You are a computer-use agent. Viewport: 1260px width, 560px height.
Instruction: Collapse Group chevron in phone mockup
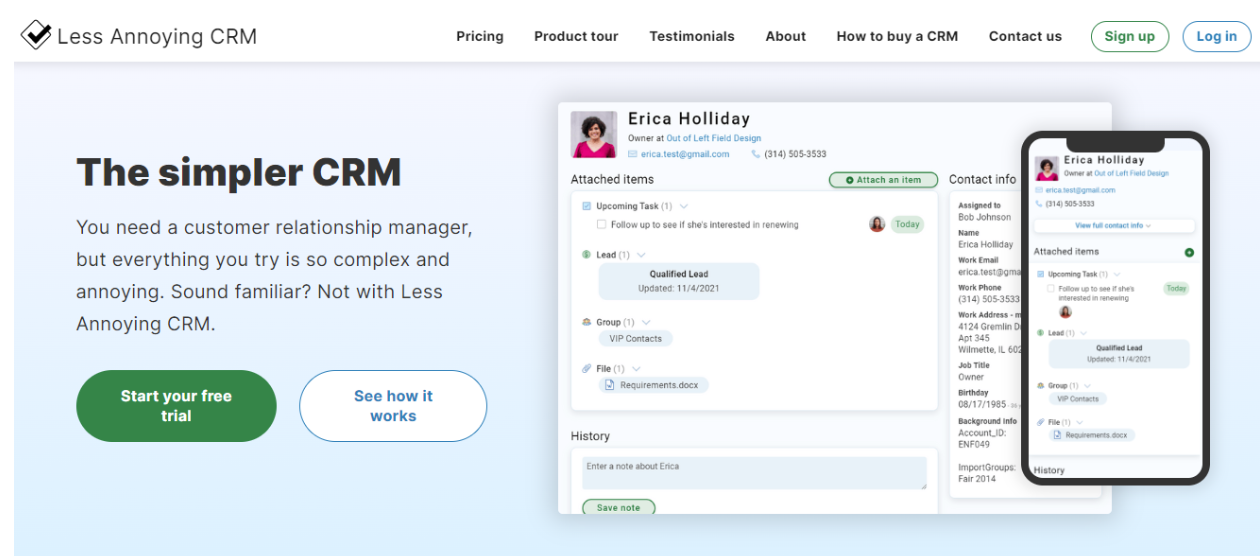pos(1087,385)
